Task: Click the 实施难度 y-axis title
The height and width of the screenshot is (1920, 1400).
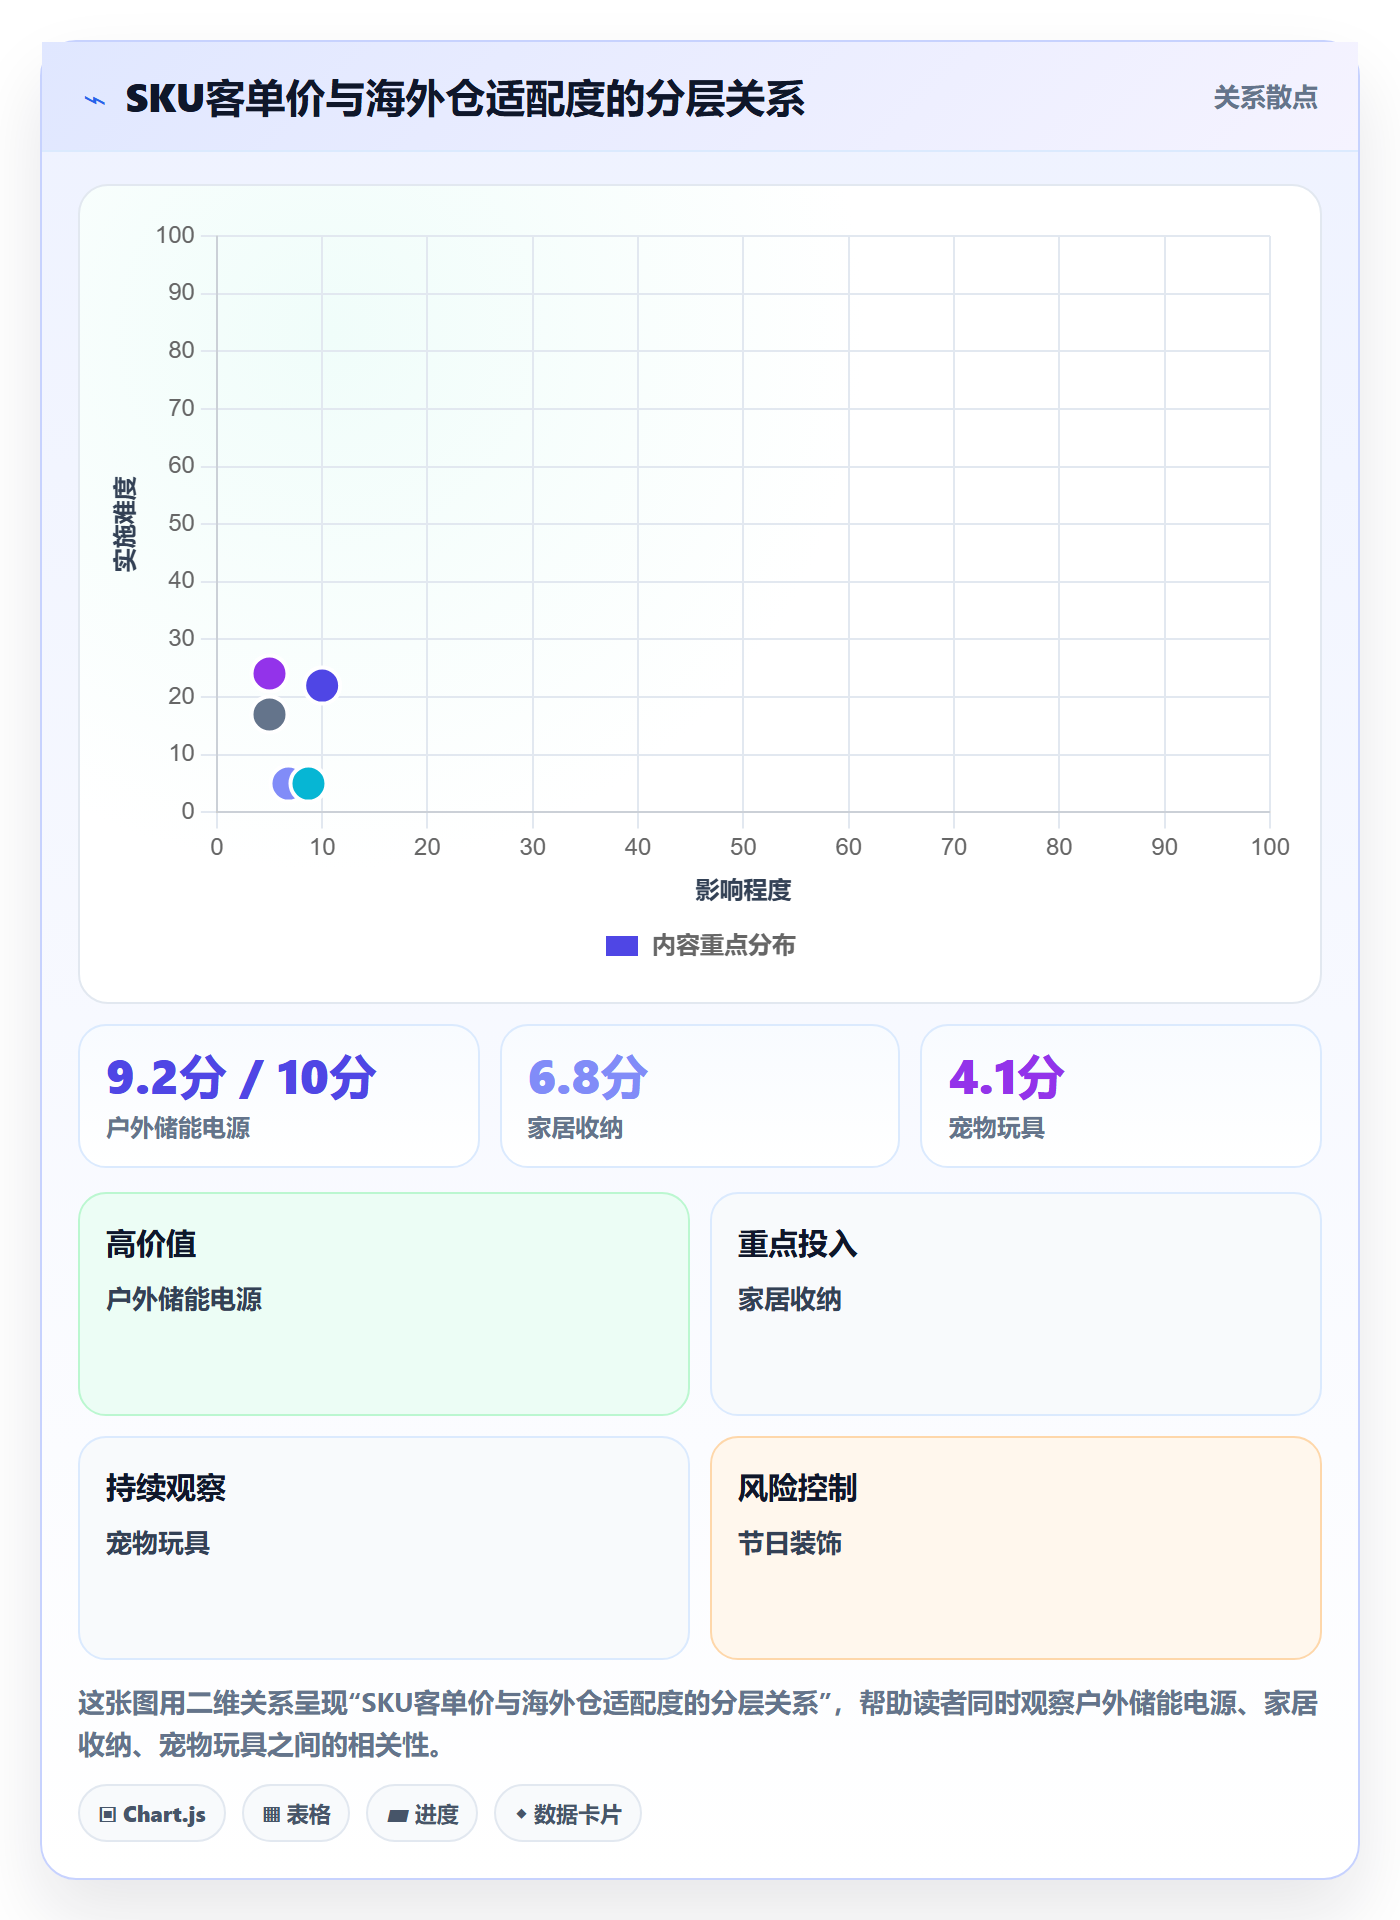Action: click(125, 523)
